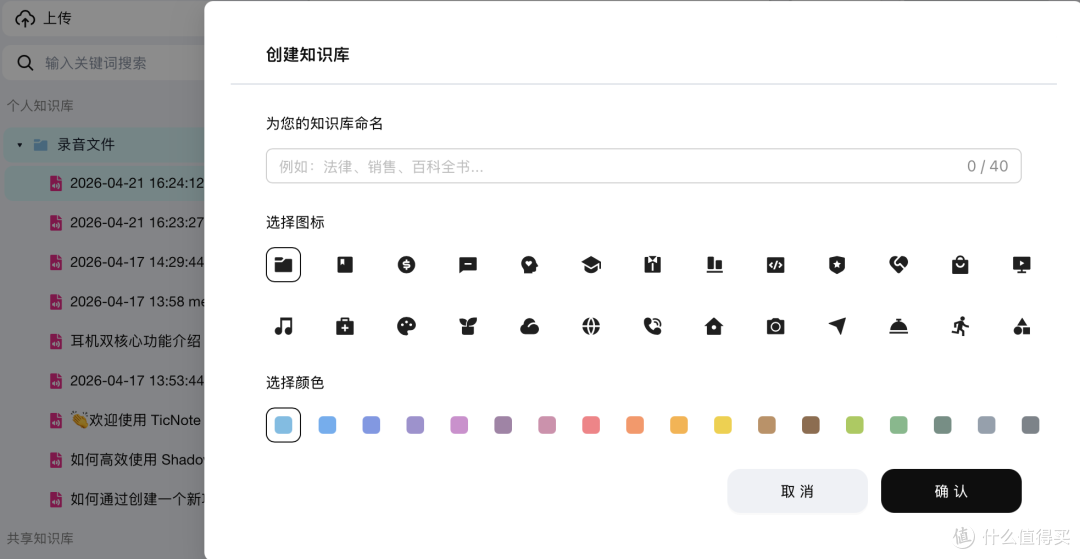The height and width of the screenshot is (559, 1080).
Task: Pick the dusty pink color swatch
Action: coord(547,425)
